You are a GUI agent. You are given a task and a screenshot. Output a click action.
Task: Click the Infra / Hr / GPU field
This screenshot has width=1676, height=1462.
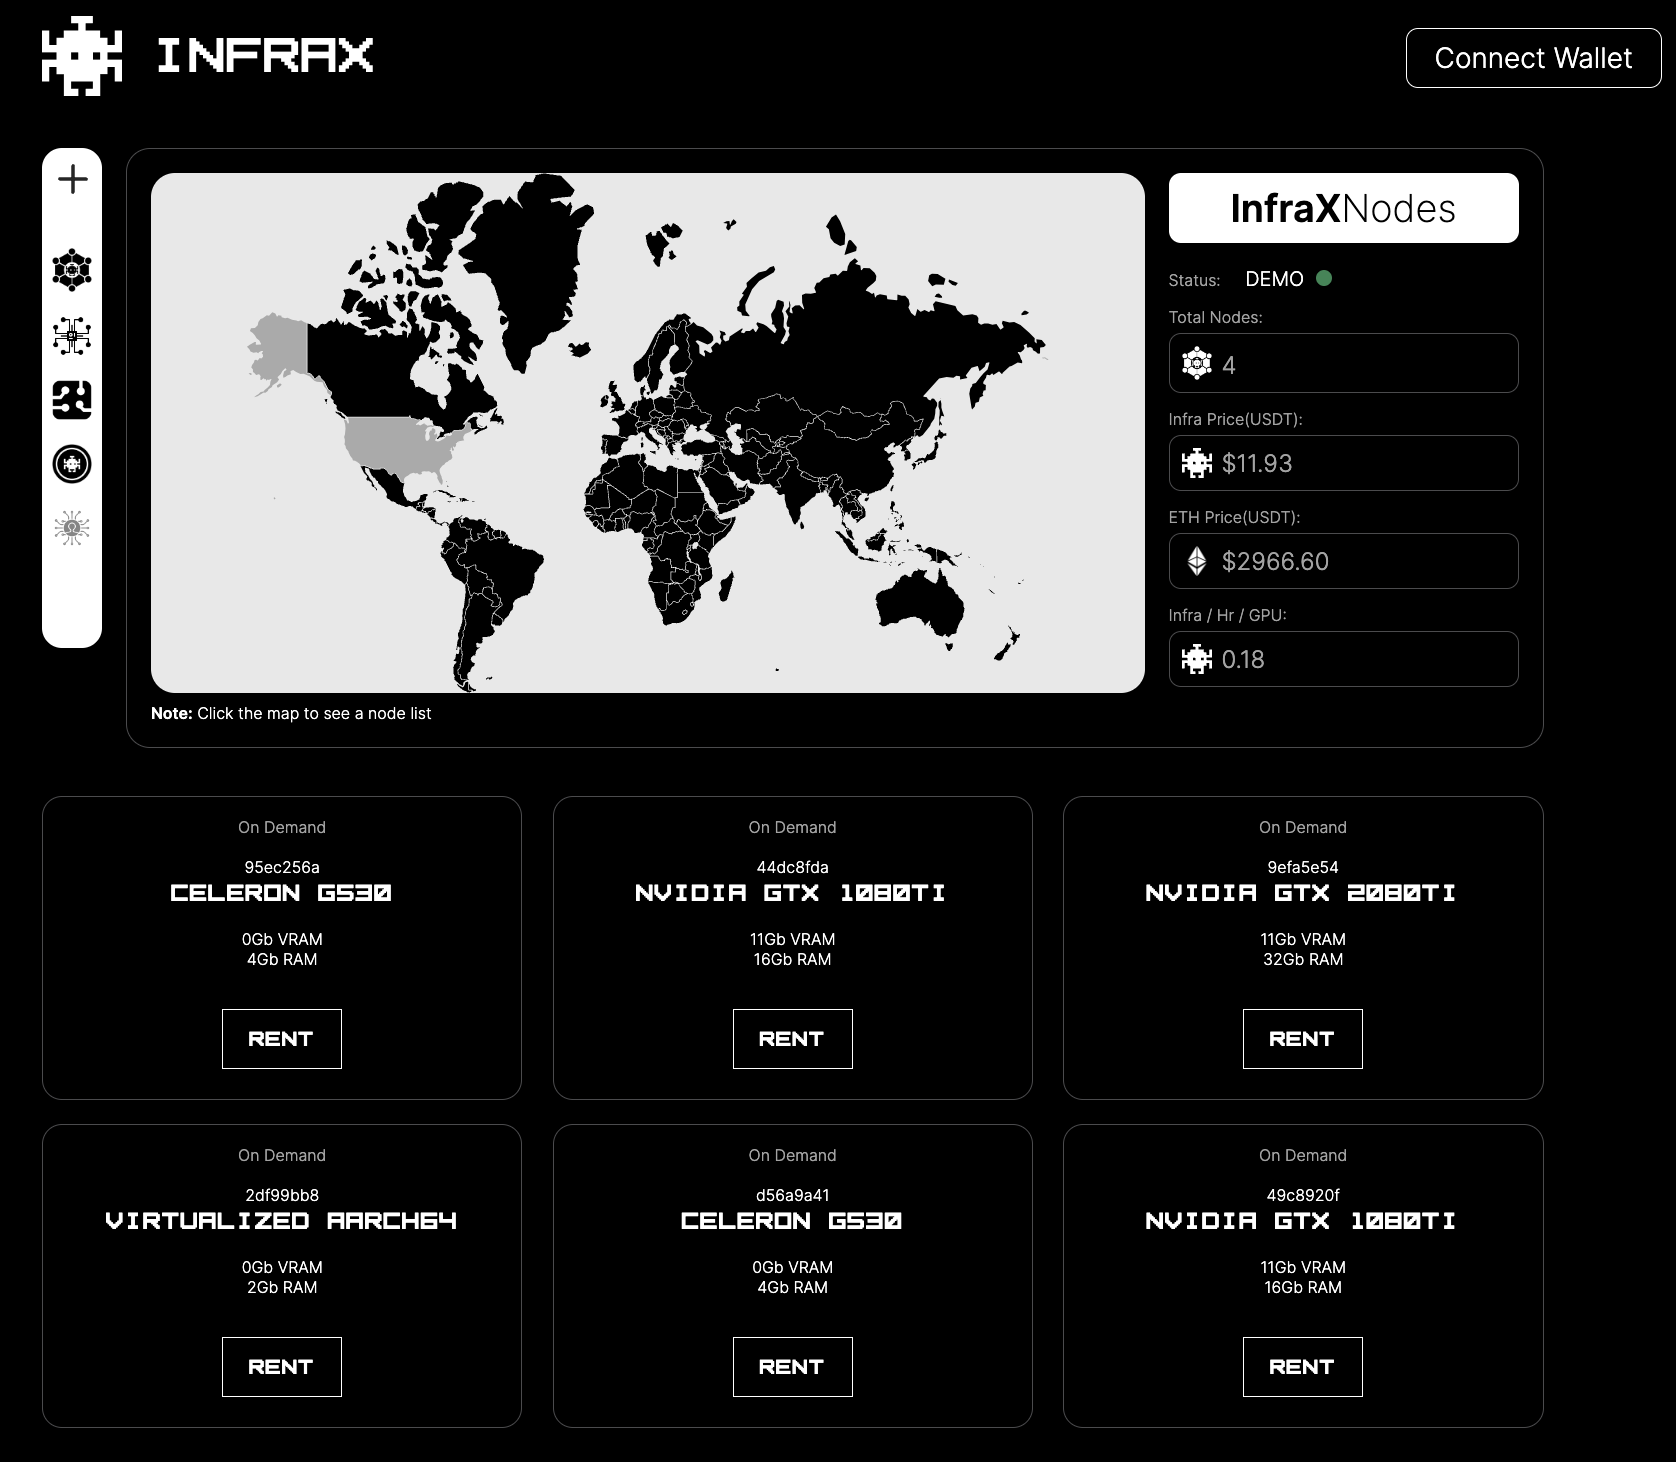(1343, 659)
